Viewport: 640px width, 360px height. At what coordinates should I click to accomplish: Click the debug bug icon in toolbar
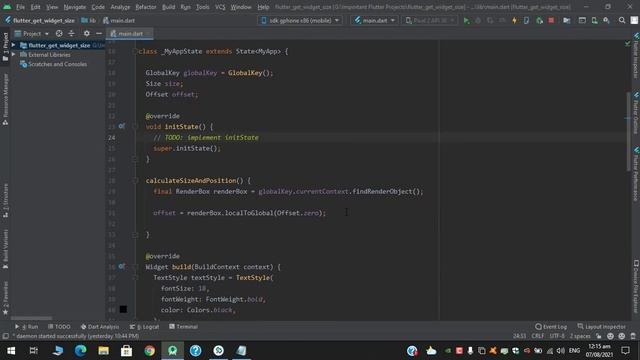pos(478,20)
